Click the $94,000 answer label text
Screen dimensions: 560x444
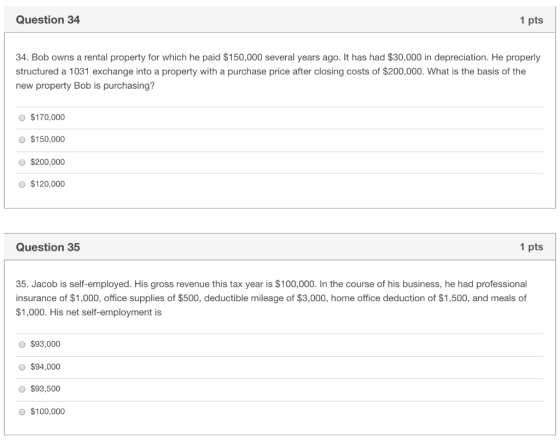(45, 367)
